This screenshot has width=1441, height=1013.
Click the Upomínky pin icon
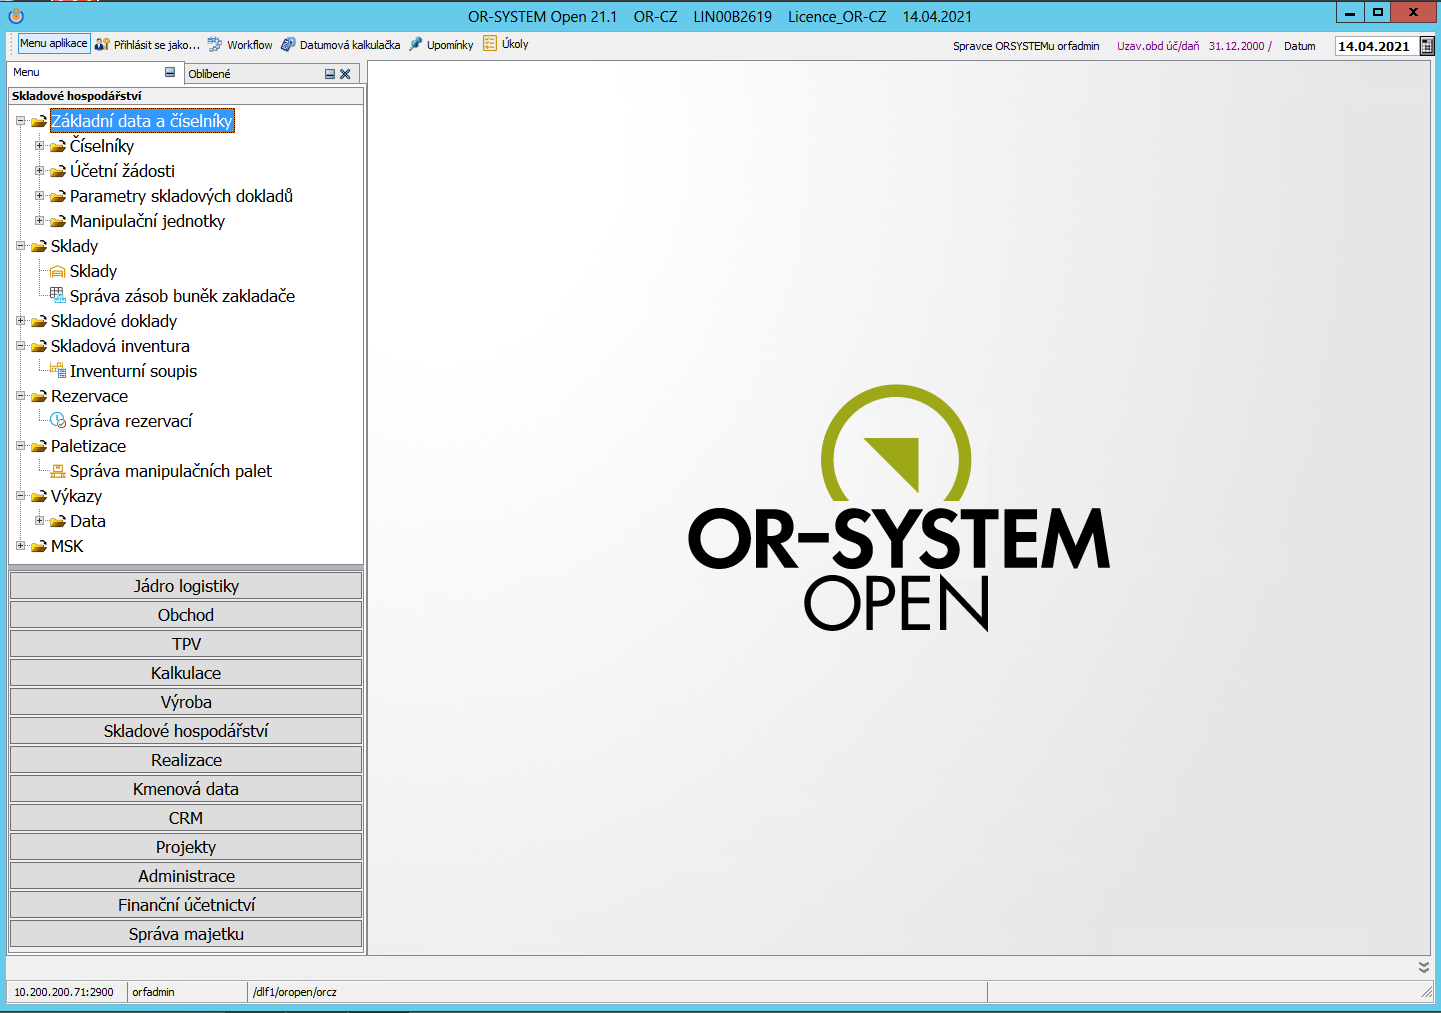pyautogui.click(x=416, y=45)
